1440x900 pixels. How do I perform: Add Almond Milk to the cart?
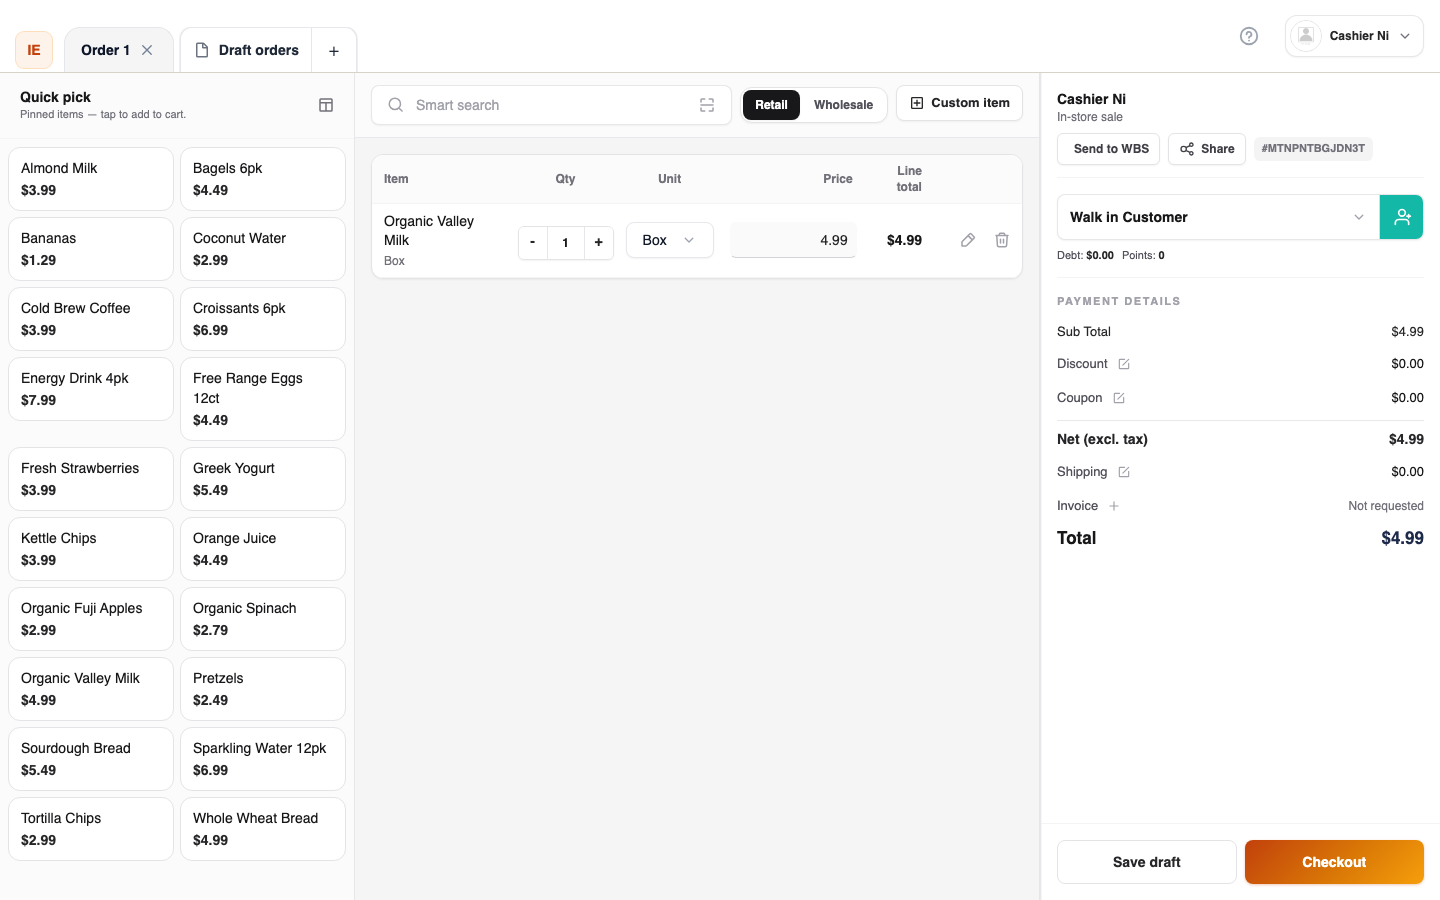(x=91, y=179)
